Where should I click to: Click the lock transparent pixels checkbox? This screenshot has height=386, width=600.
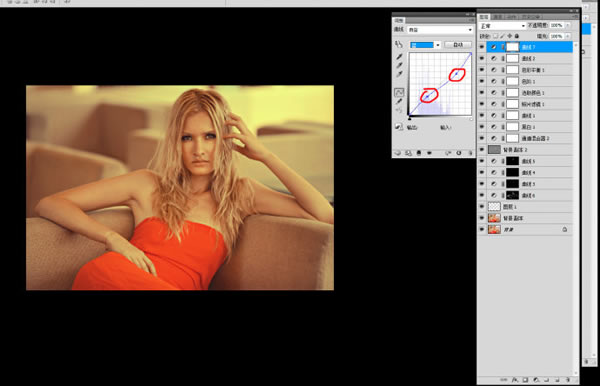pyautogui.click(x=495, y=36)
